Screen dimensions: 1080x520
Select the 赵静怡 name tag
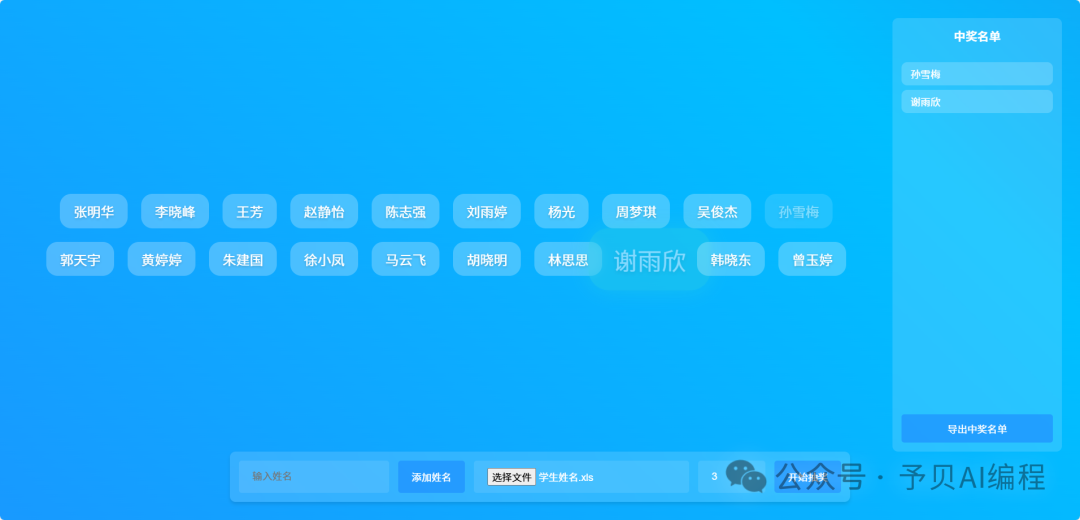324,211
